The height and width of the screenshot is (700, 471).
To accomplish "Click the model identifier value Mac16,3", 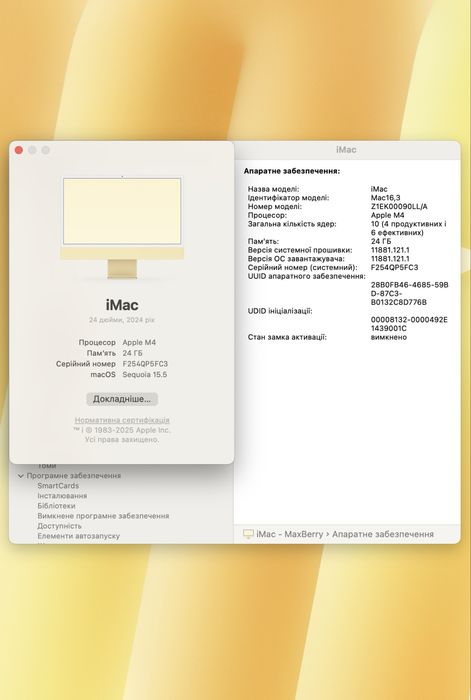I will (385, 198).
